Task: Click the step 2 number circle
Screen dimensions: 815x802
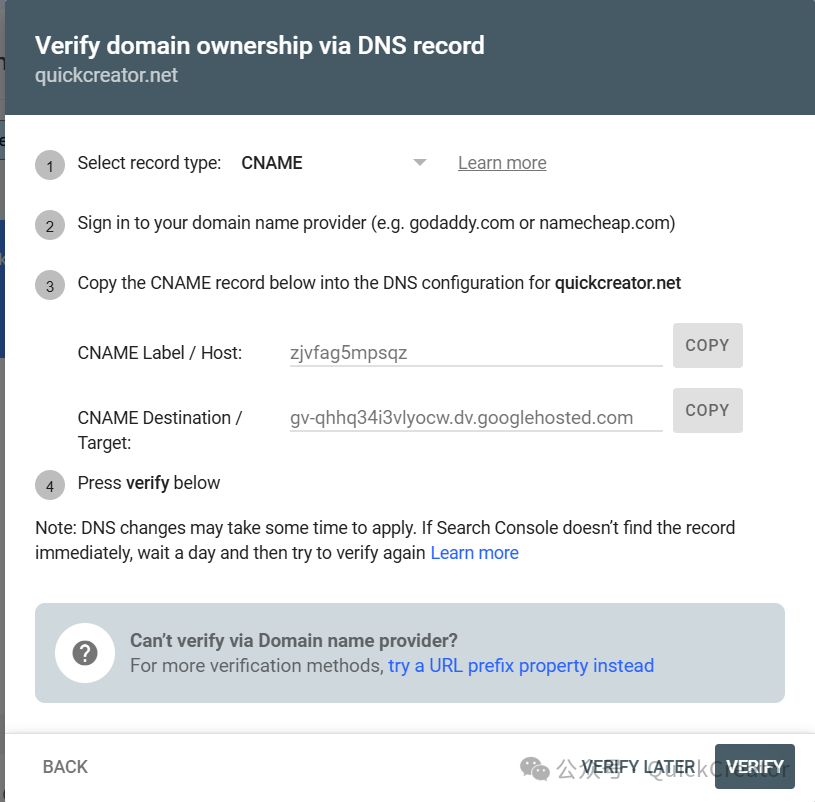Action: (50, 225)
